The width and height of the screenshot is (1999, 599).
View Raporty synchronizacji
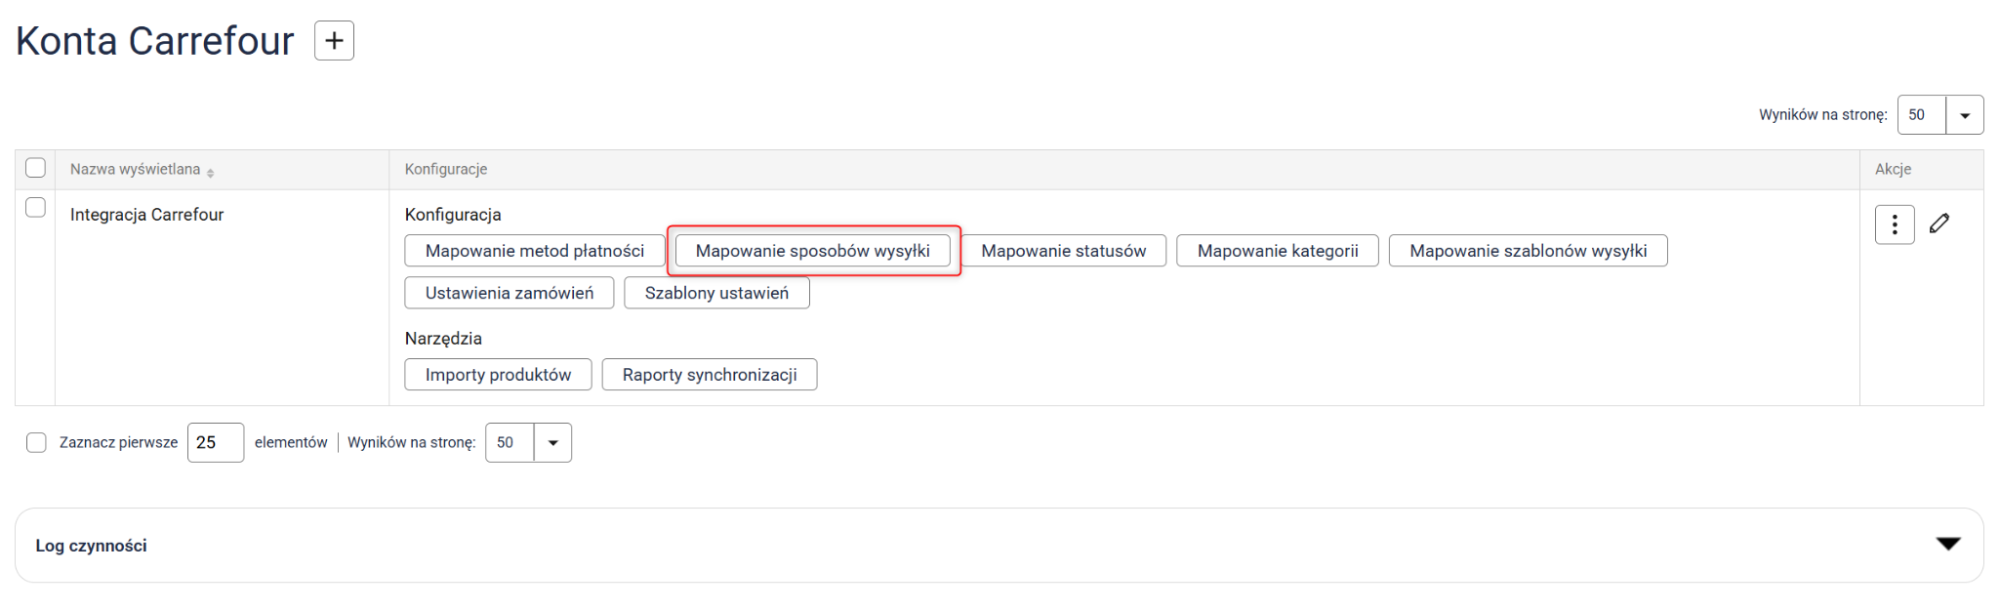click(709, 375)
